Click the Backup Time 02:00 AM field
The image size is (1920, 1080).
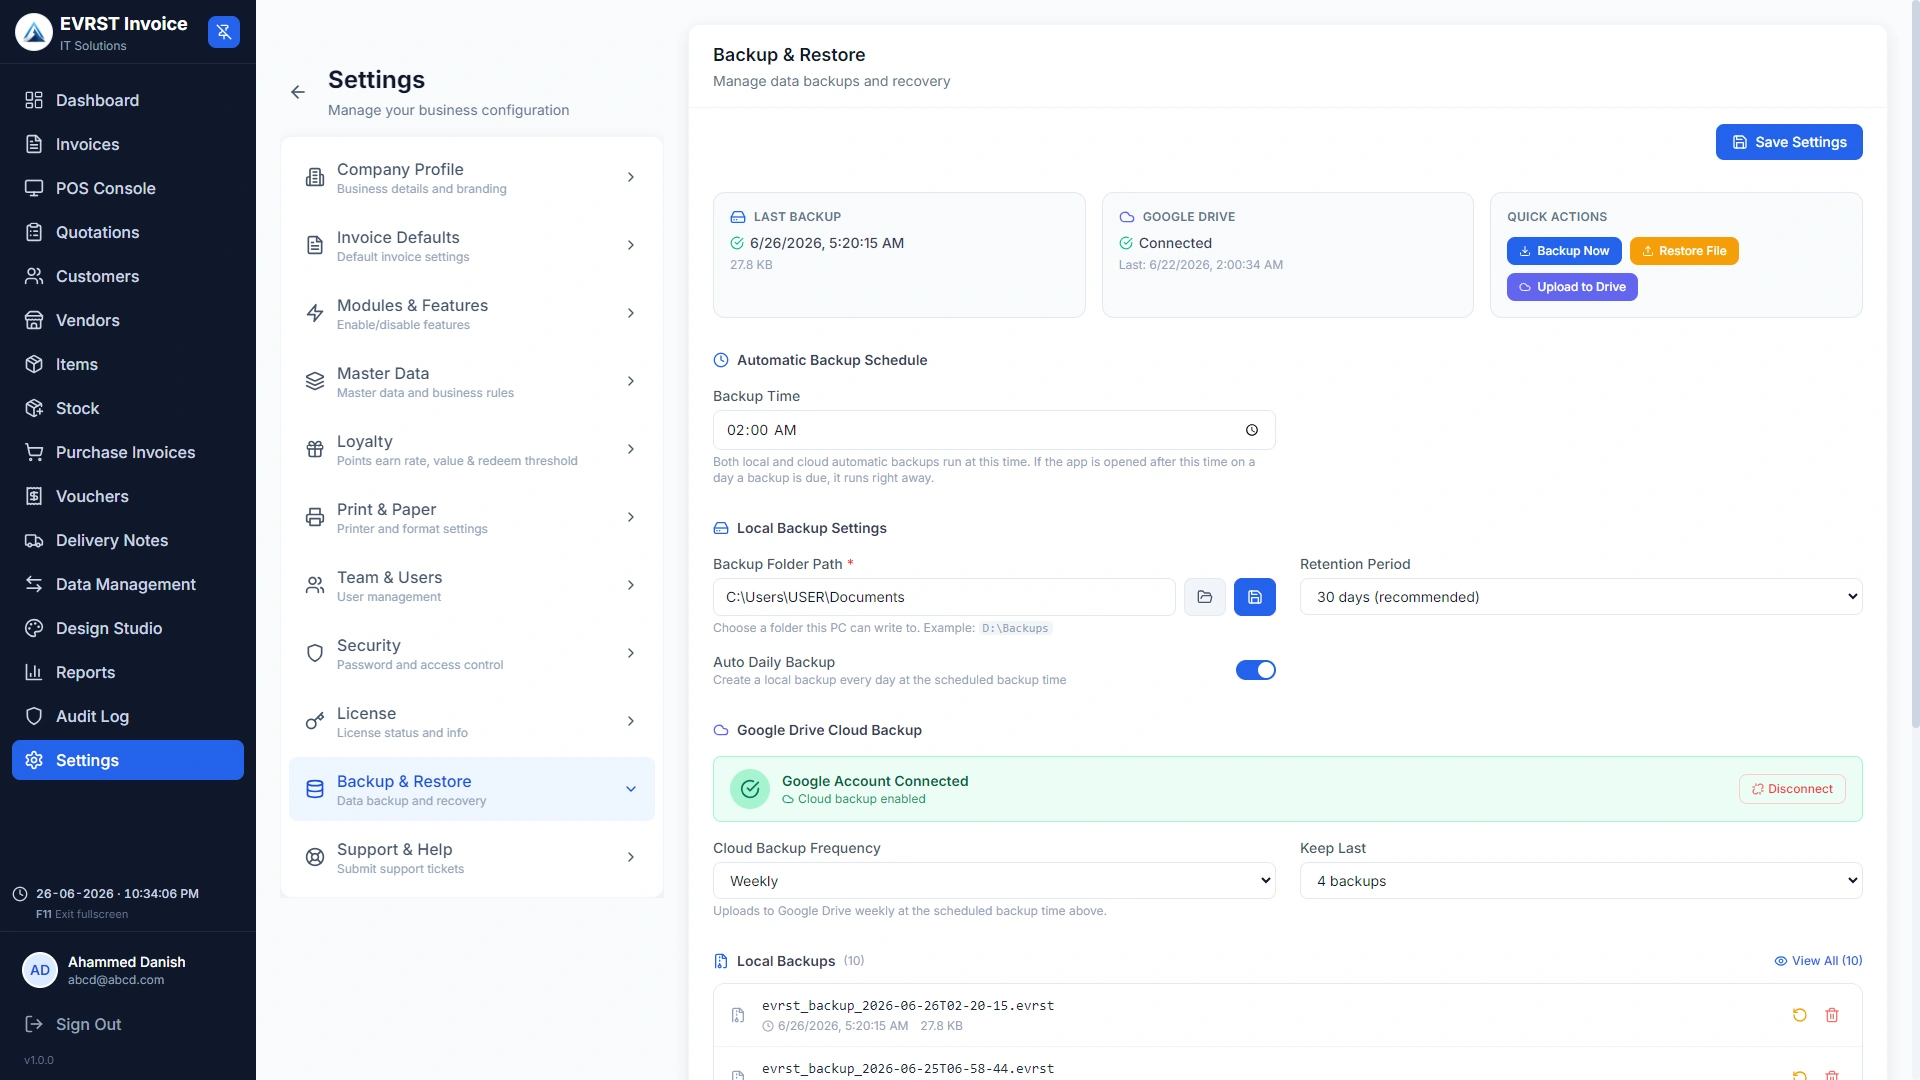tap(994, 430)
